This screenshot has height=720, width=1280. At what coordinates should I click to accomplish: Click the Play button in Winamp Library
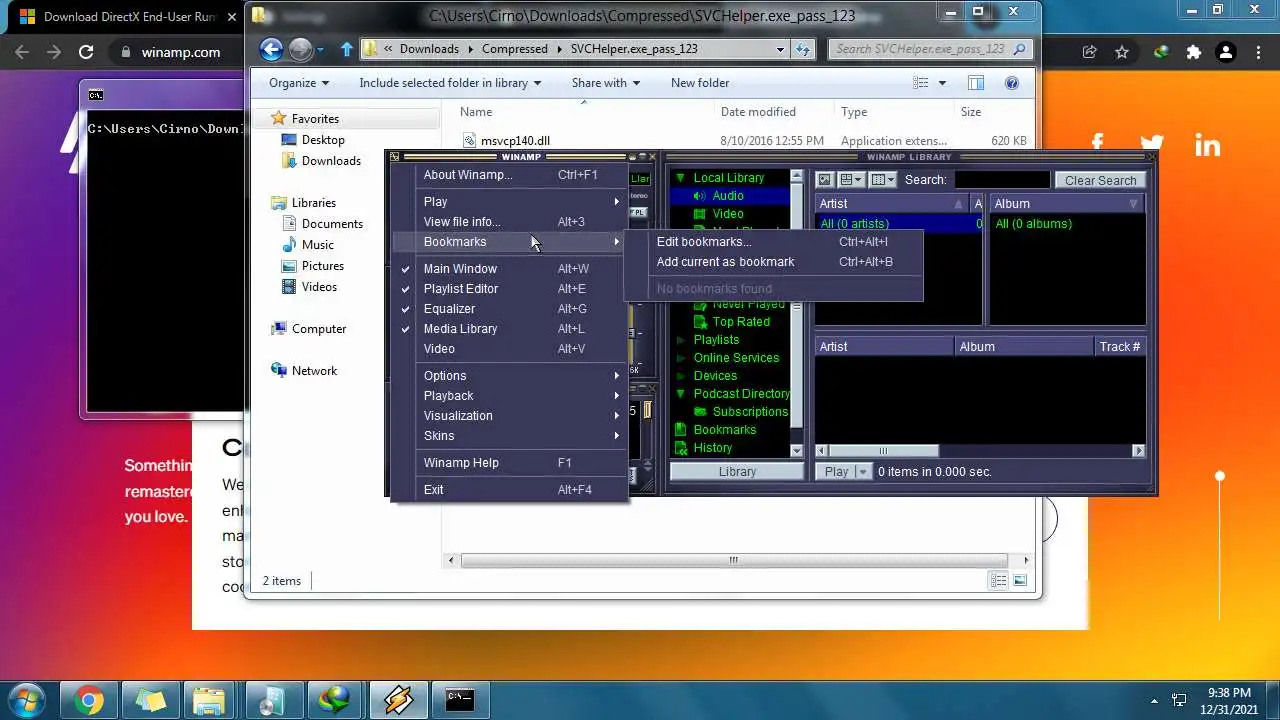[x=836, y=472]
